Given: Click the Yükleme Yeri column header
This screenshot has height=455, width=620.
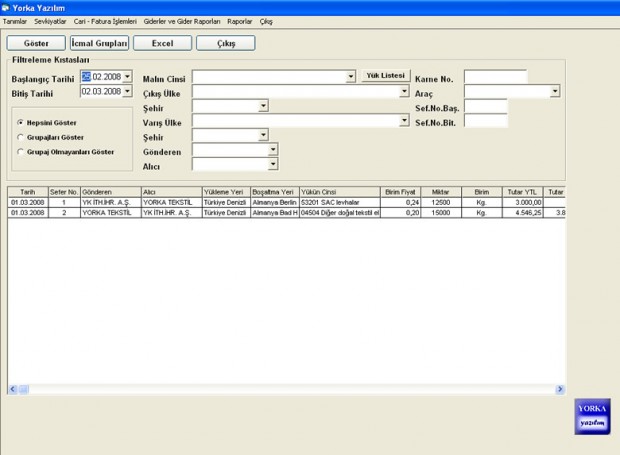Looking at the screenshot, I should click(226, 192).
